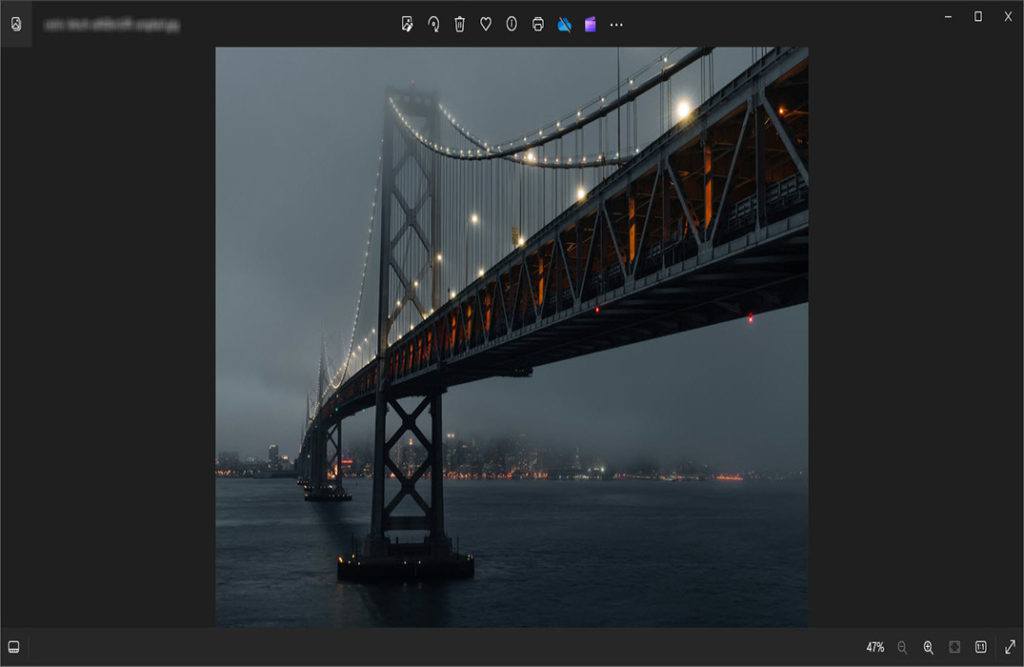
Task: Open the Photos gallery icon at top-left
Action: point(16,24)
